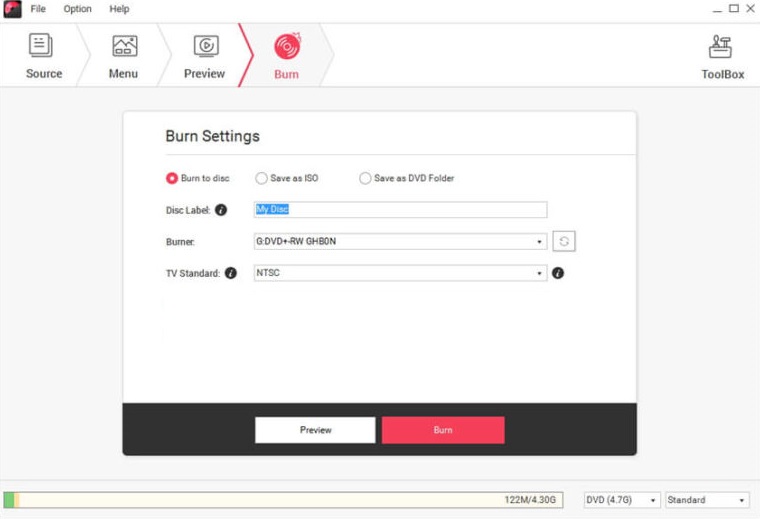Open the File menu

click(38, 9)
